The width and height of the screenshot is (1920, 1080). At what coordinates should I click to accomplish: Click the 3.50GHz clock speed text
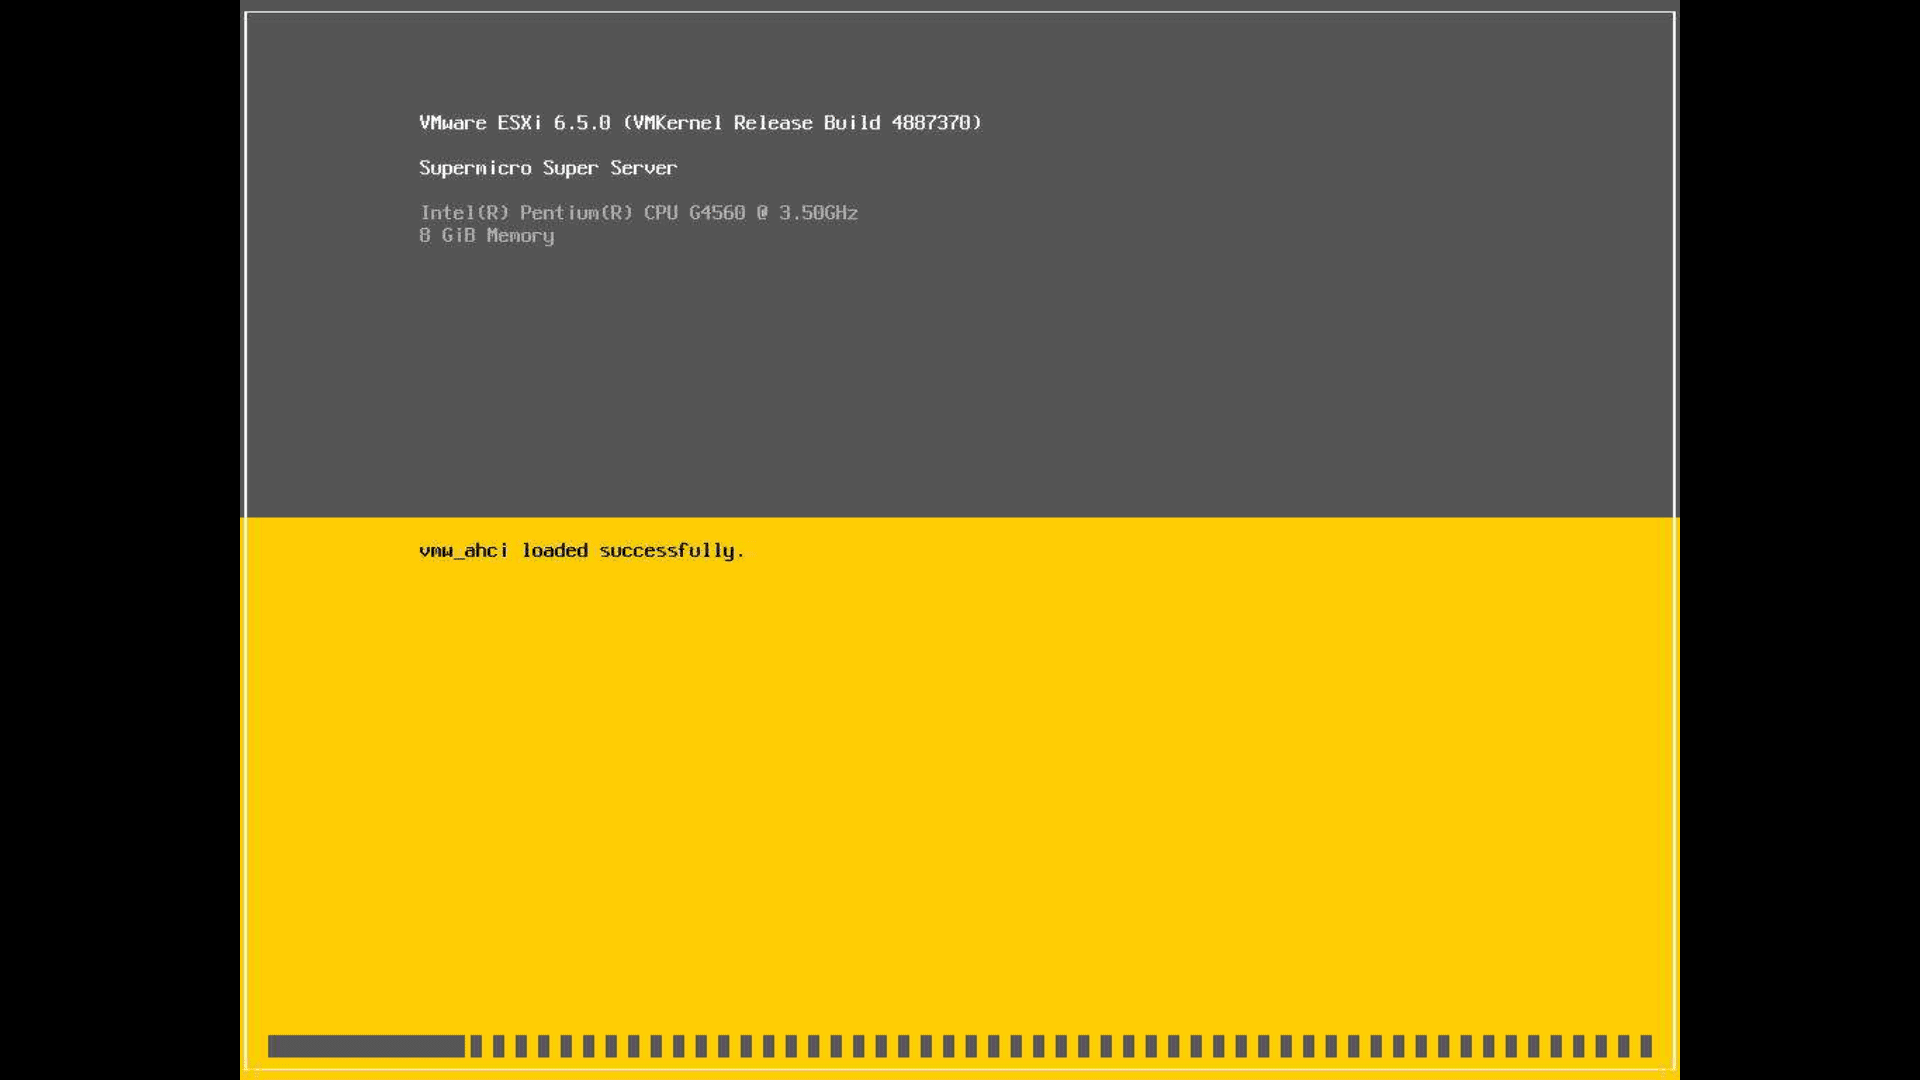pos(818,213)
